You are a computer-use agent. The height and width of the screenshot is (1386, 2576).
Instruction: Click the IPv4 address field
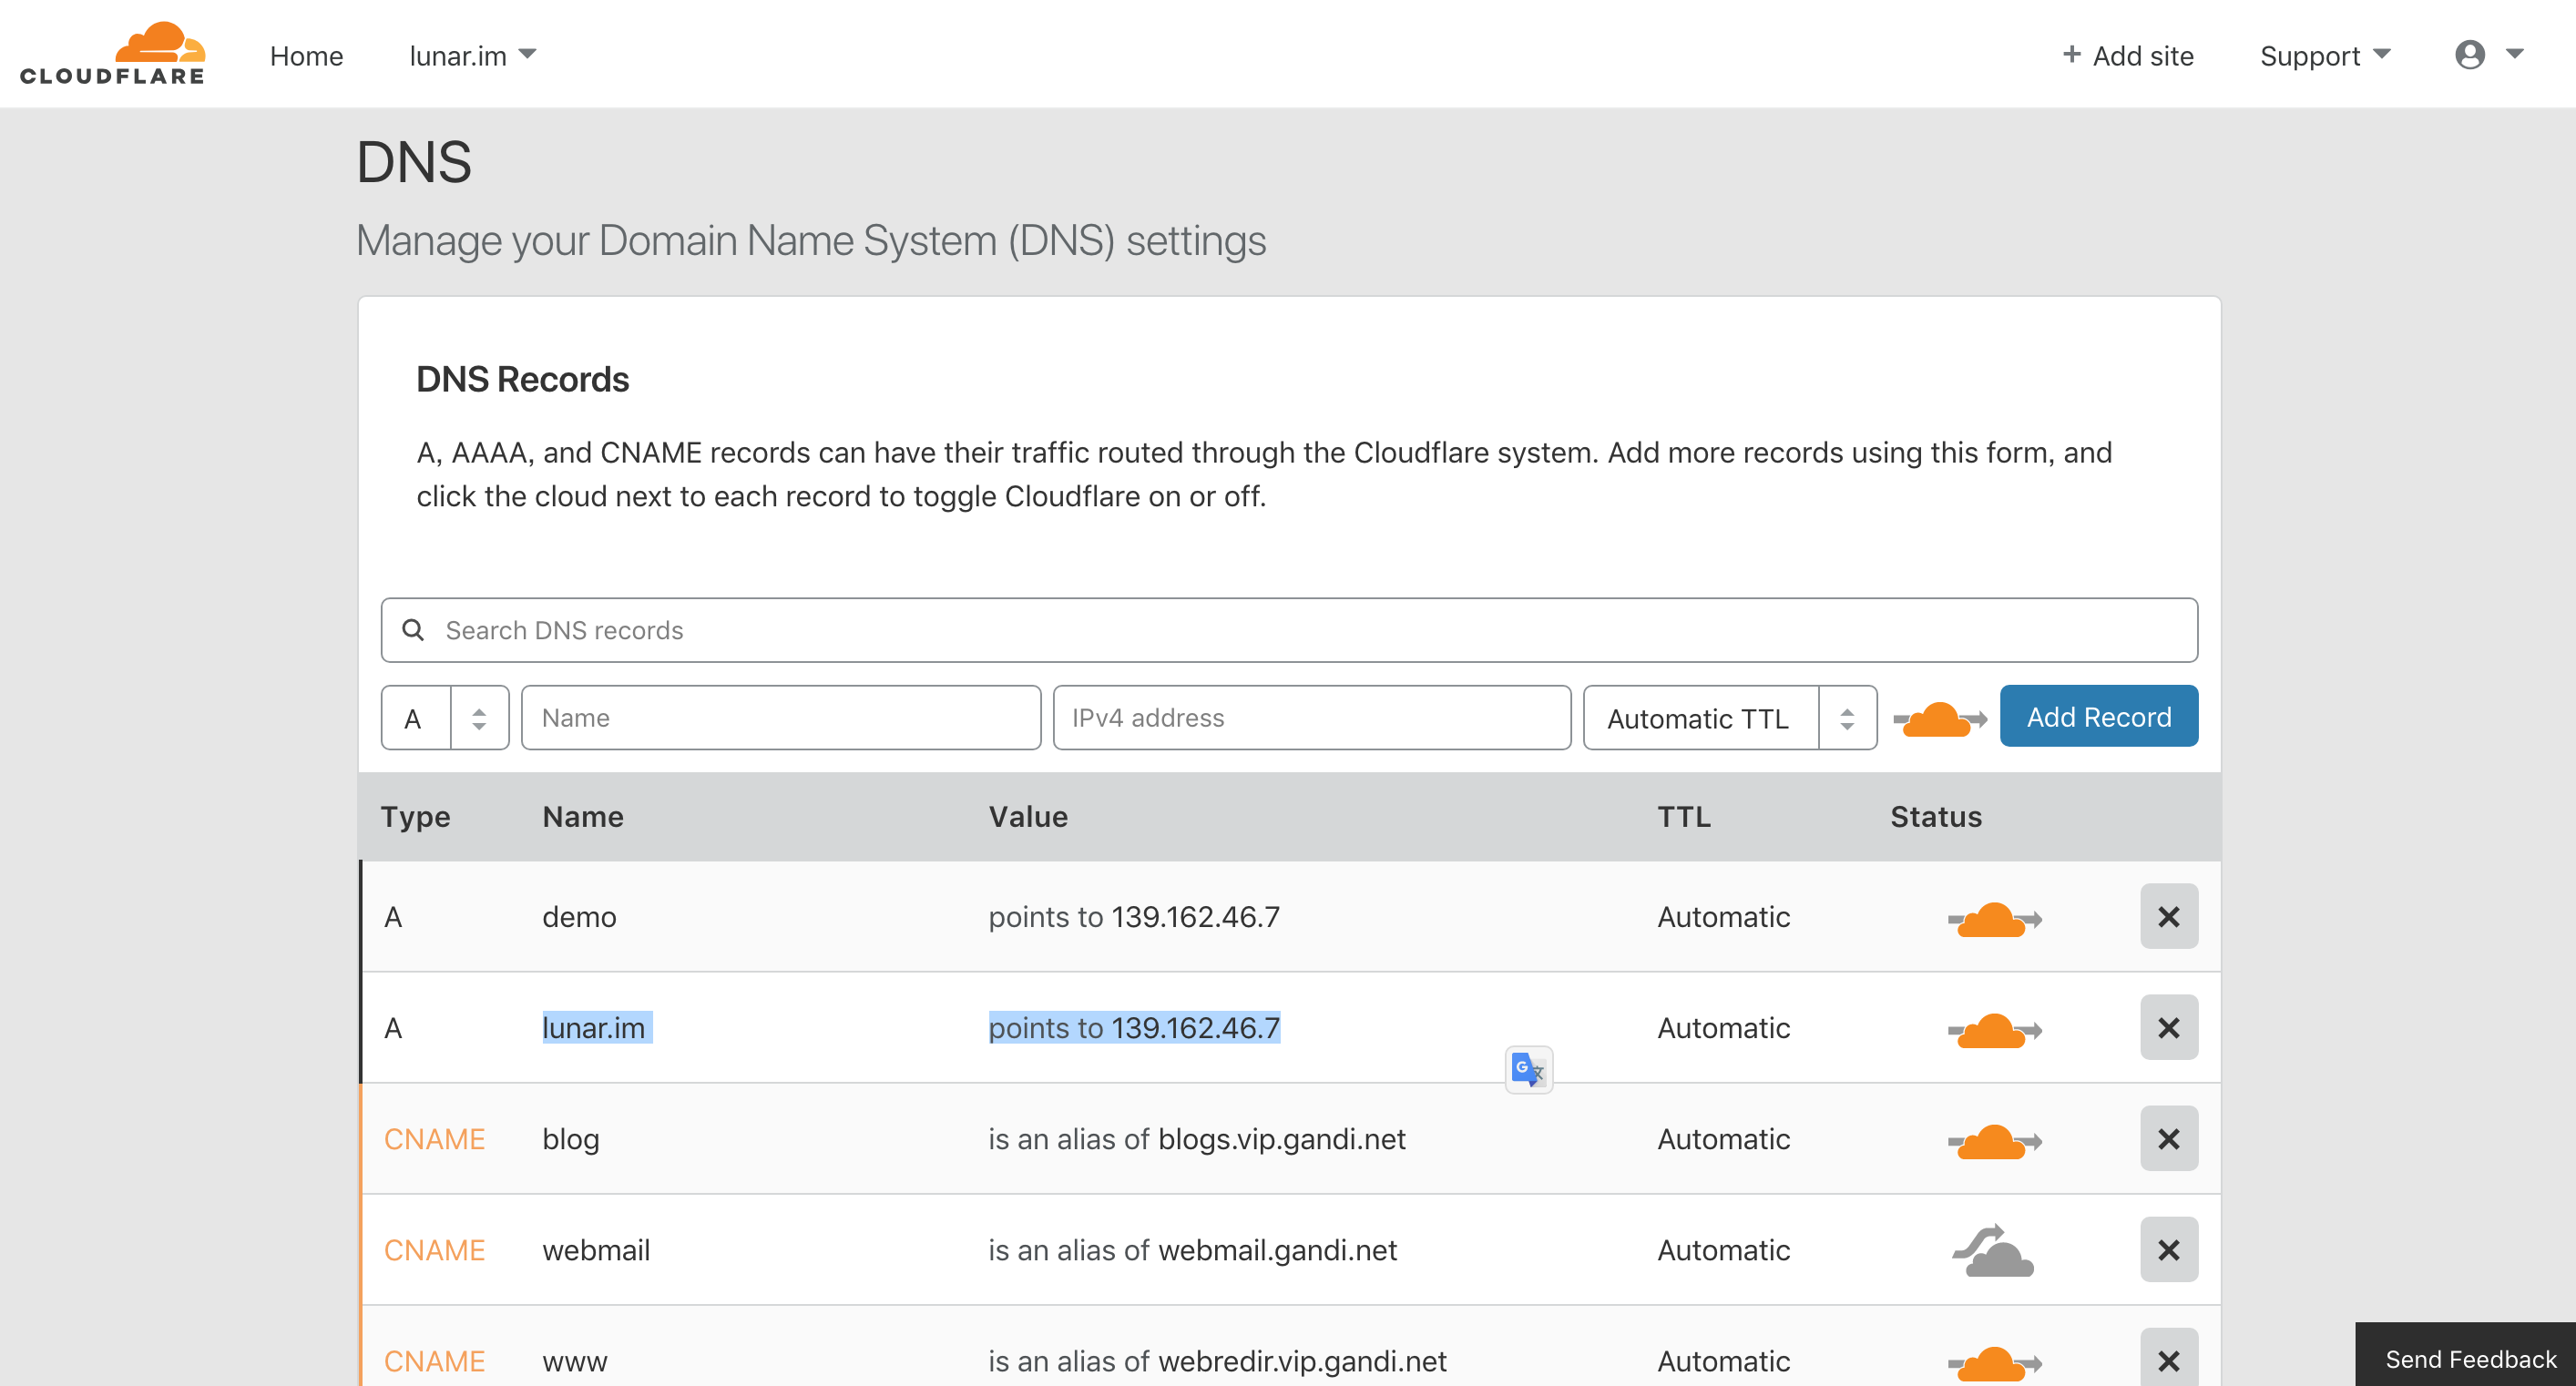[x=1312, y=718]
